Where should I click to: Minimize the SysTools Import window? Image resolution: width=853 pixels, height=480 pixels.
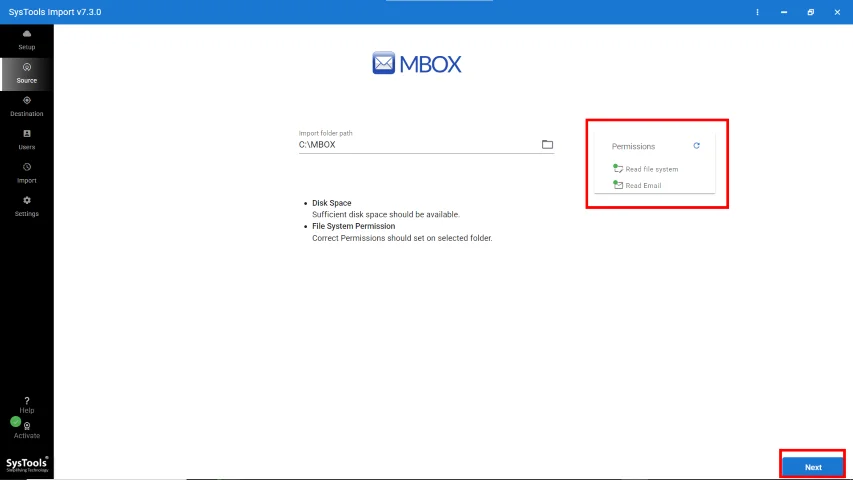[784, 12]
